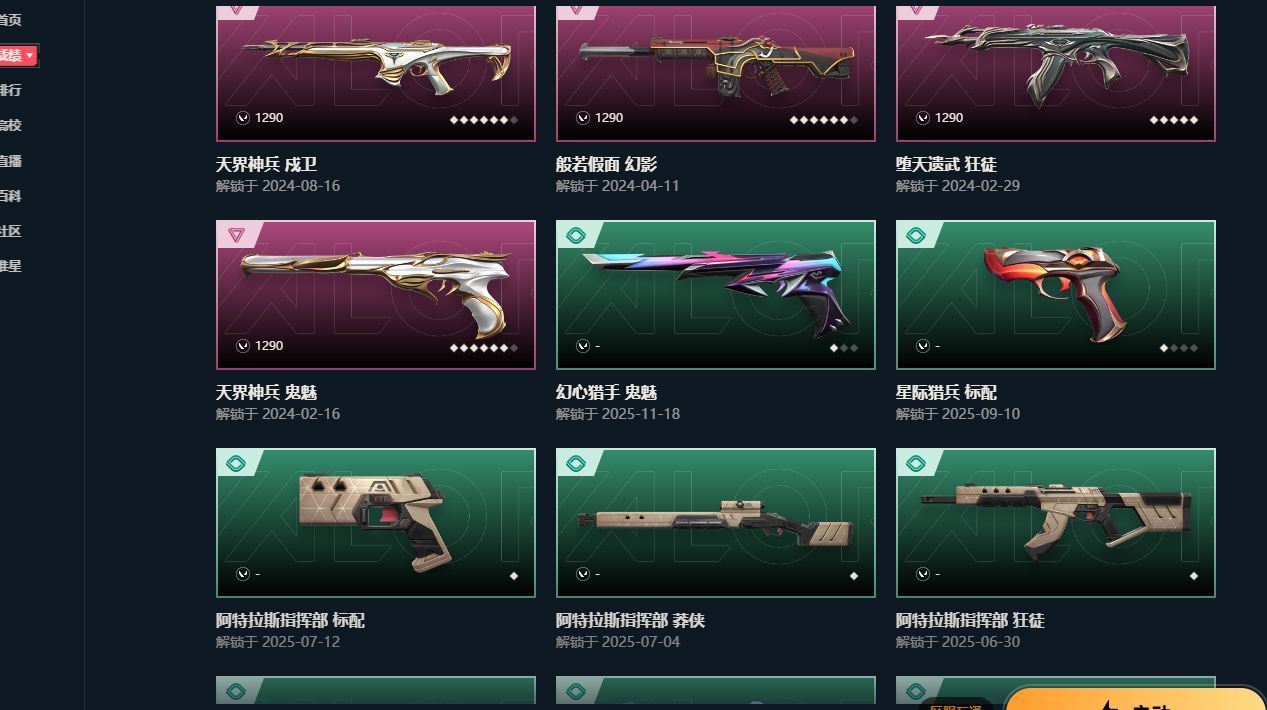Go to the 排行 sidebar menu item
Viewport: 1267px width, 710px height.
point(10,90)
